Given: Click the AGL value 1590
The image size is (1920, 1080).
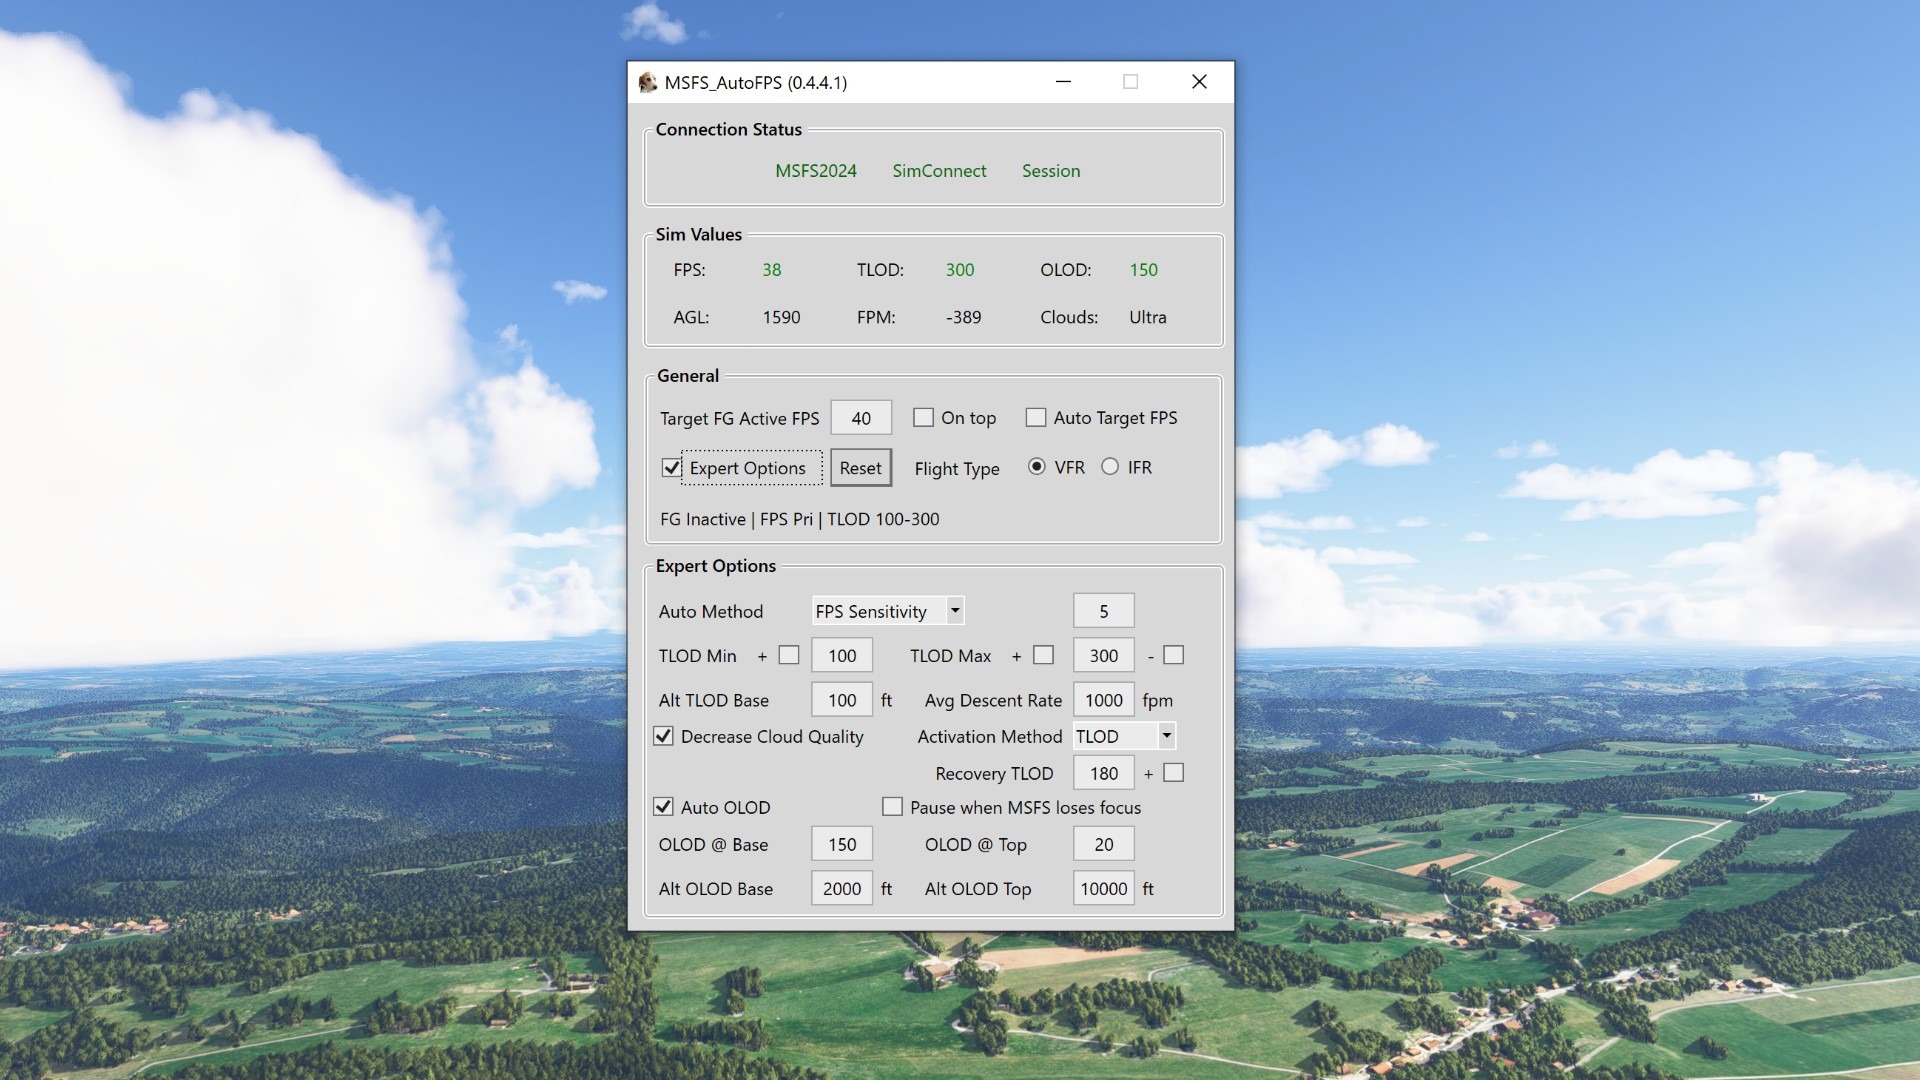Looking at the screenshot, I should click(x=781, y=317).
